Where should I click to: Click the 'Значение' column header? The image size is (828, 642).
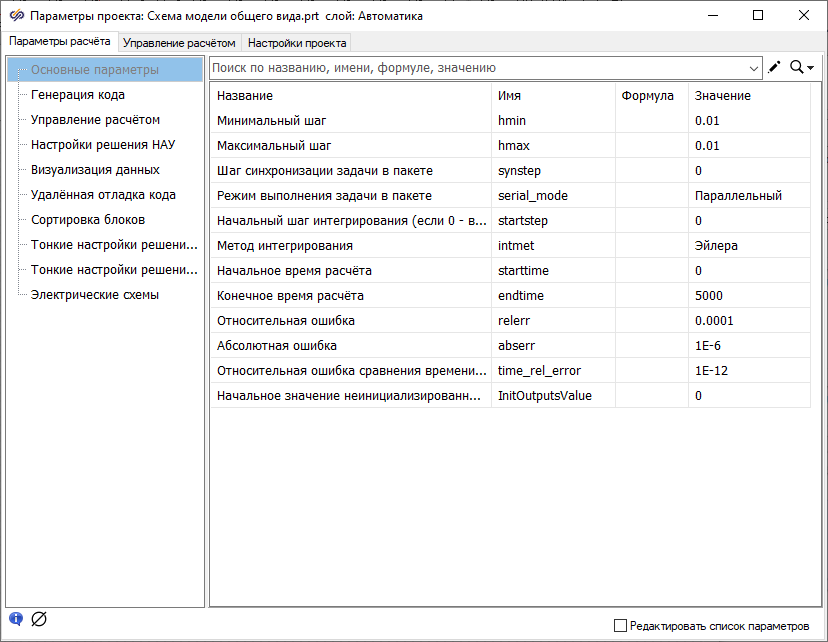click(722, 95)
